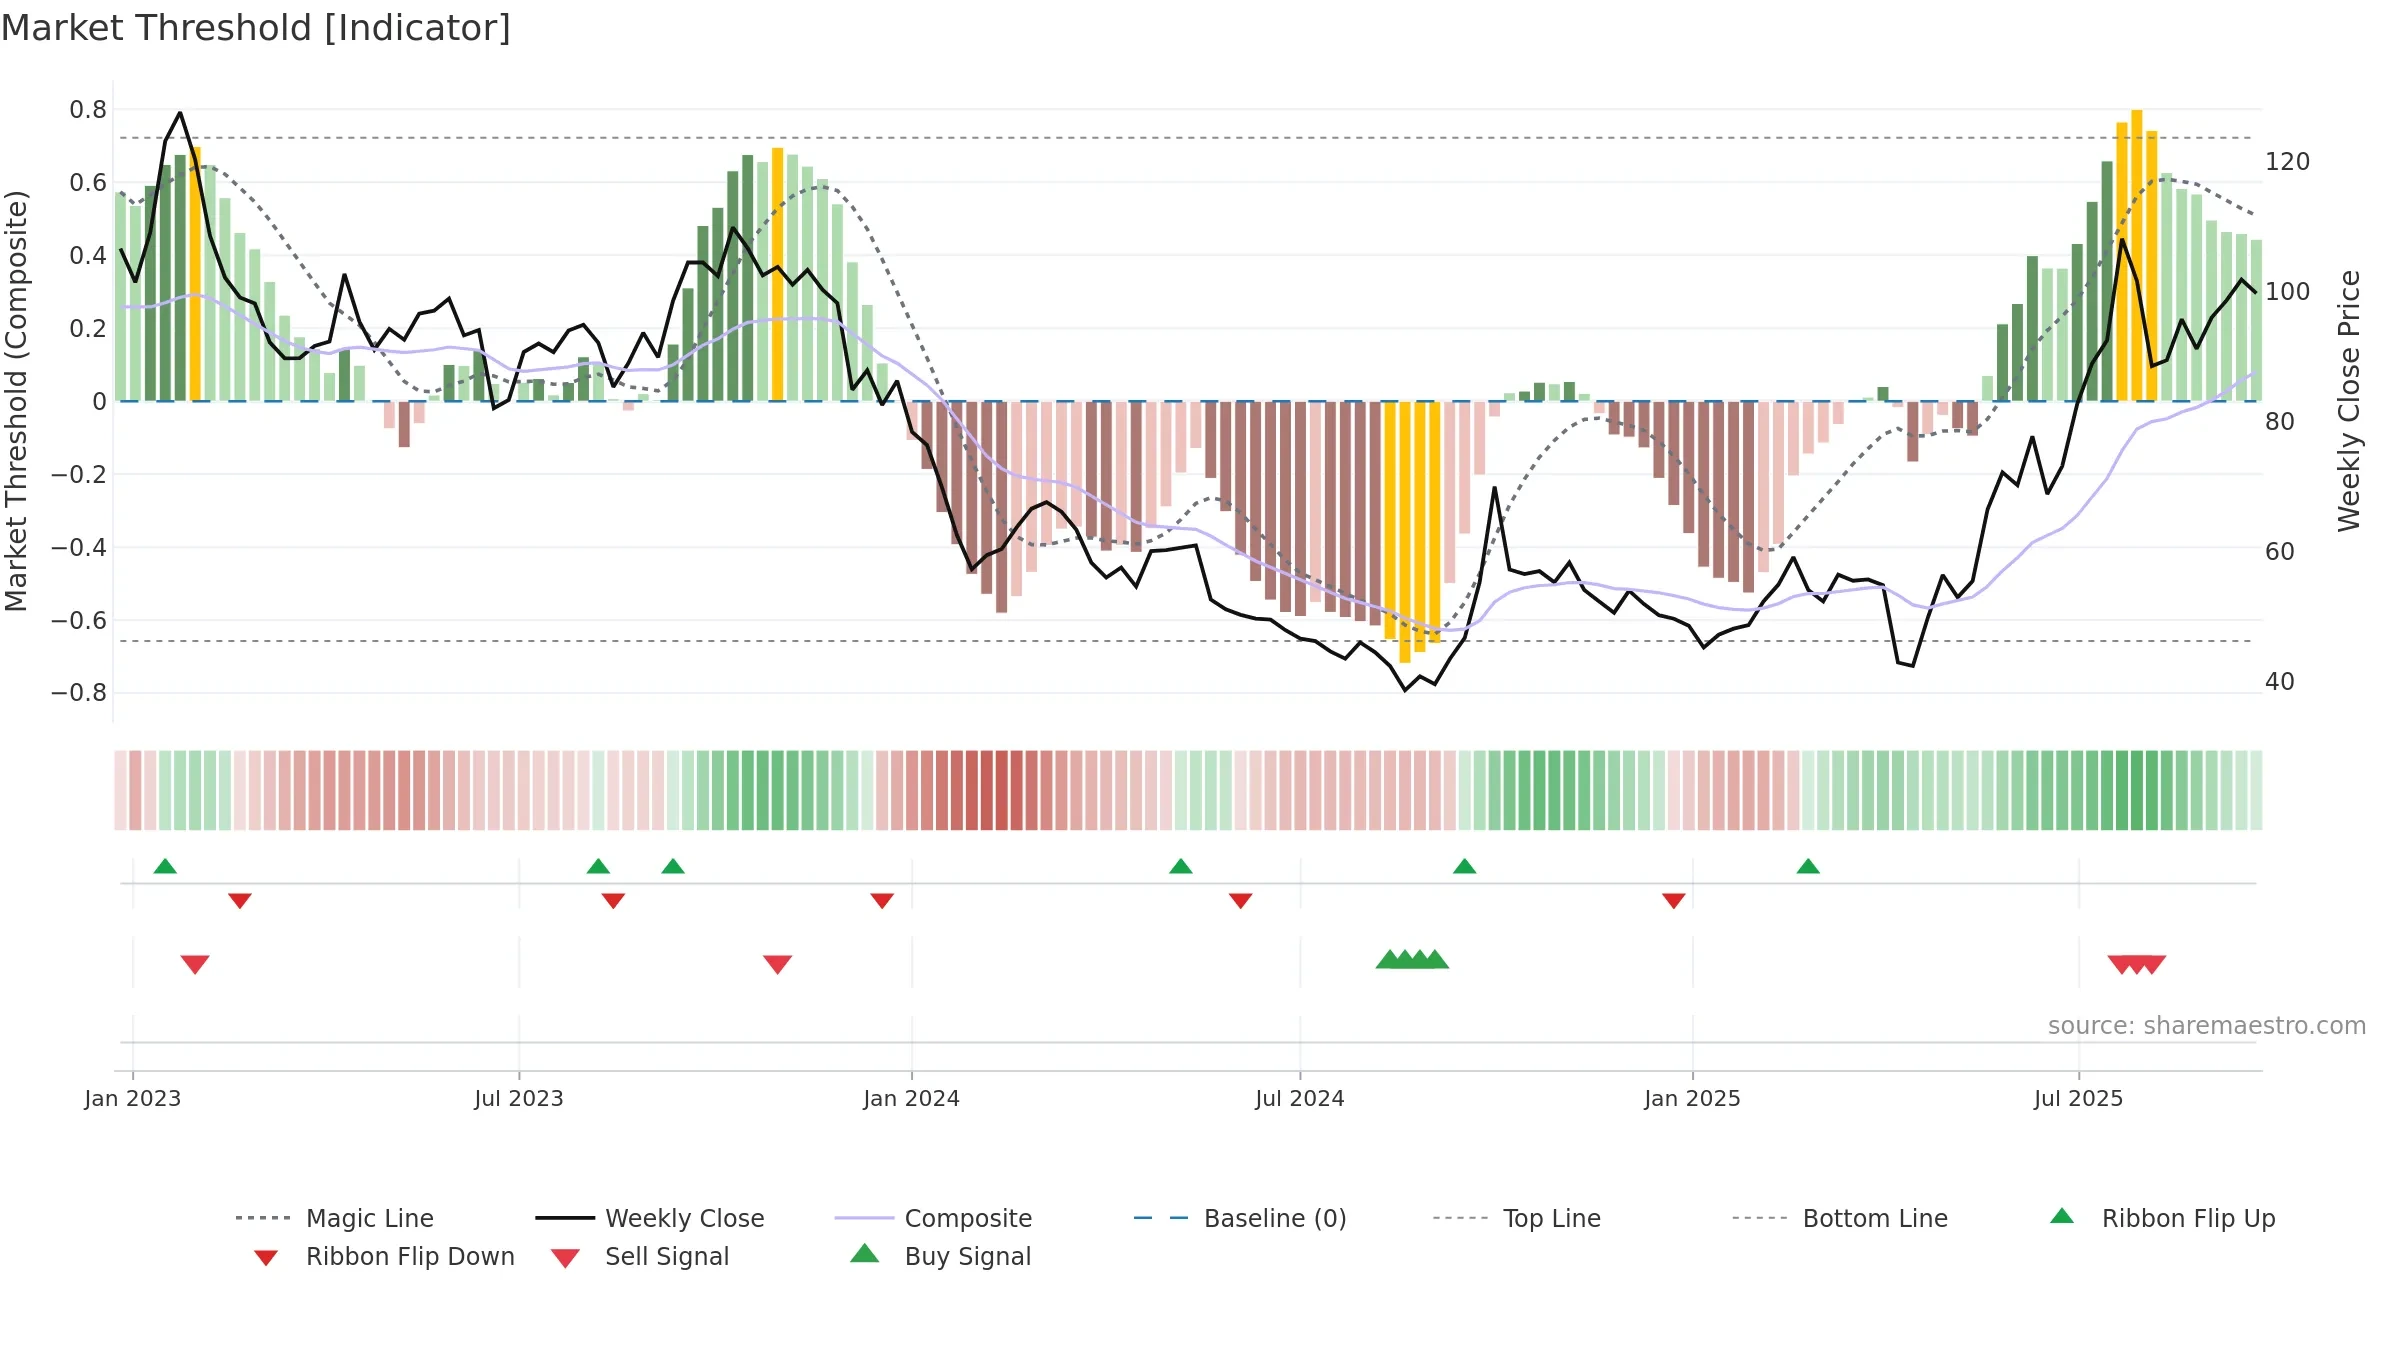Toggle the Ribbon Flip Up legend entry

[x=2162, y=1218]
